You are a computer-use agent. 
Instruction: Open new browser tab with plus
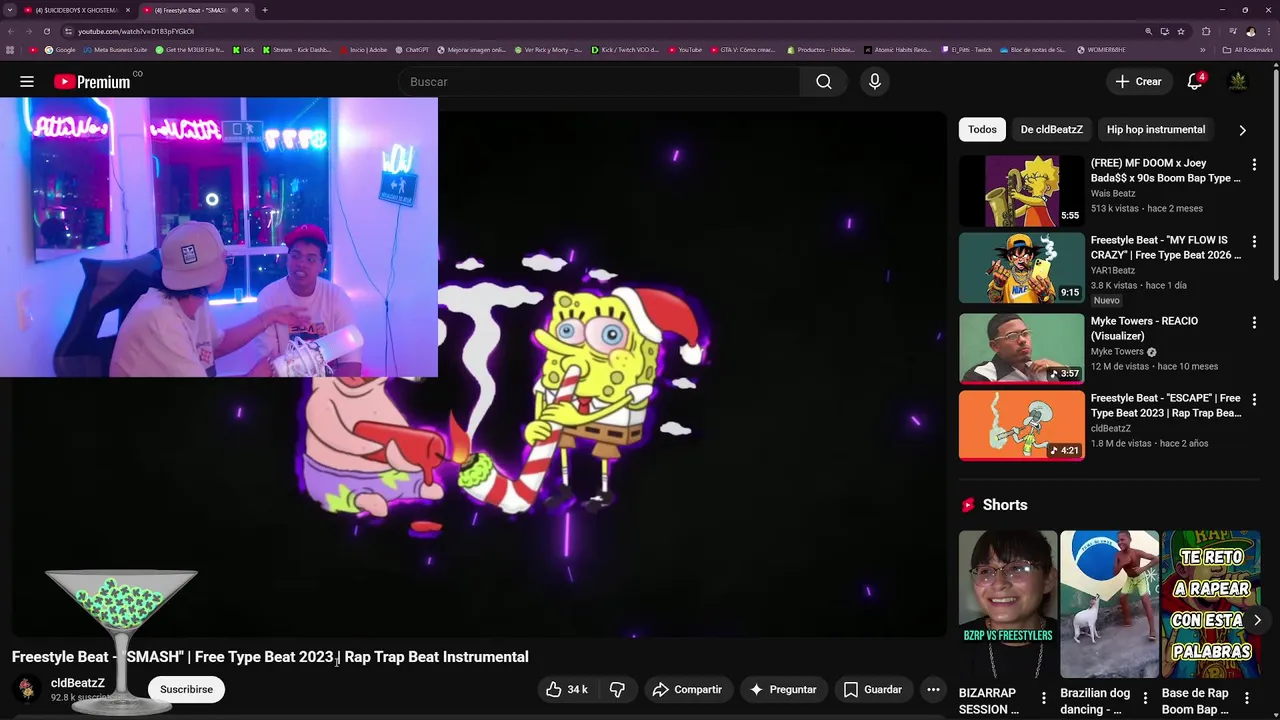click(x=264, y=10)
